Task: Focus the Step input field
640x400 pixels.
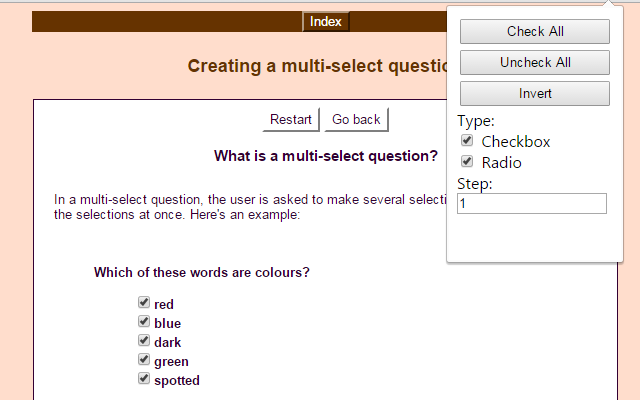Action: [x=531, y=203]
